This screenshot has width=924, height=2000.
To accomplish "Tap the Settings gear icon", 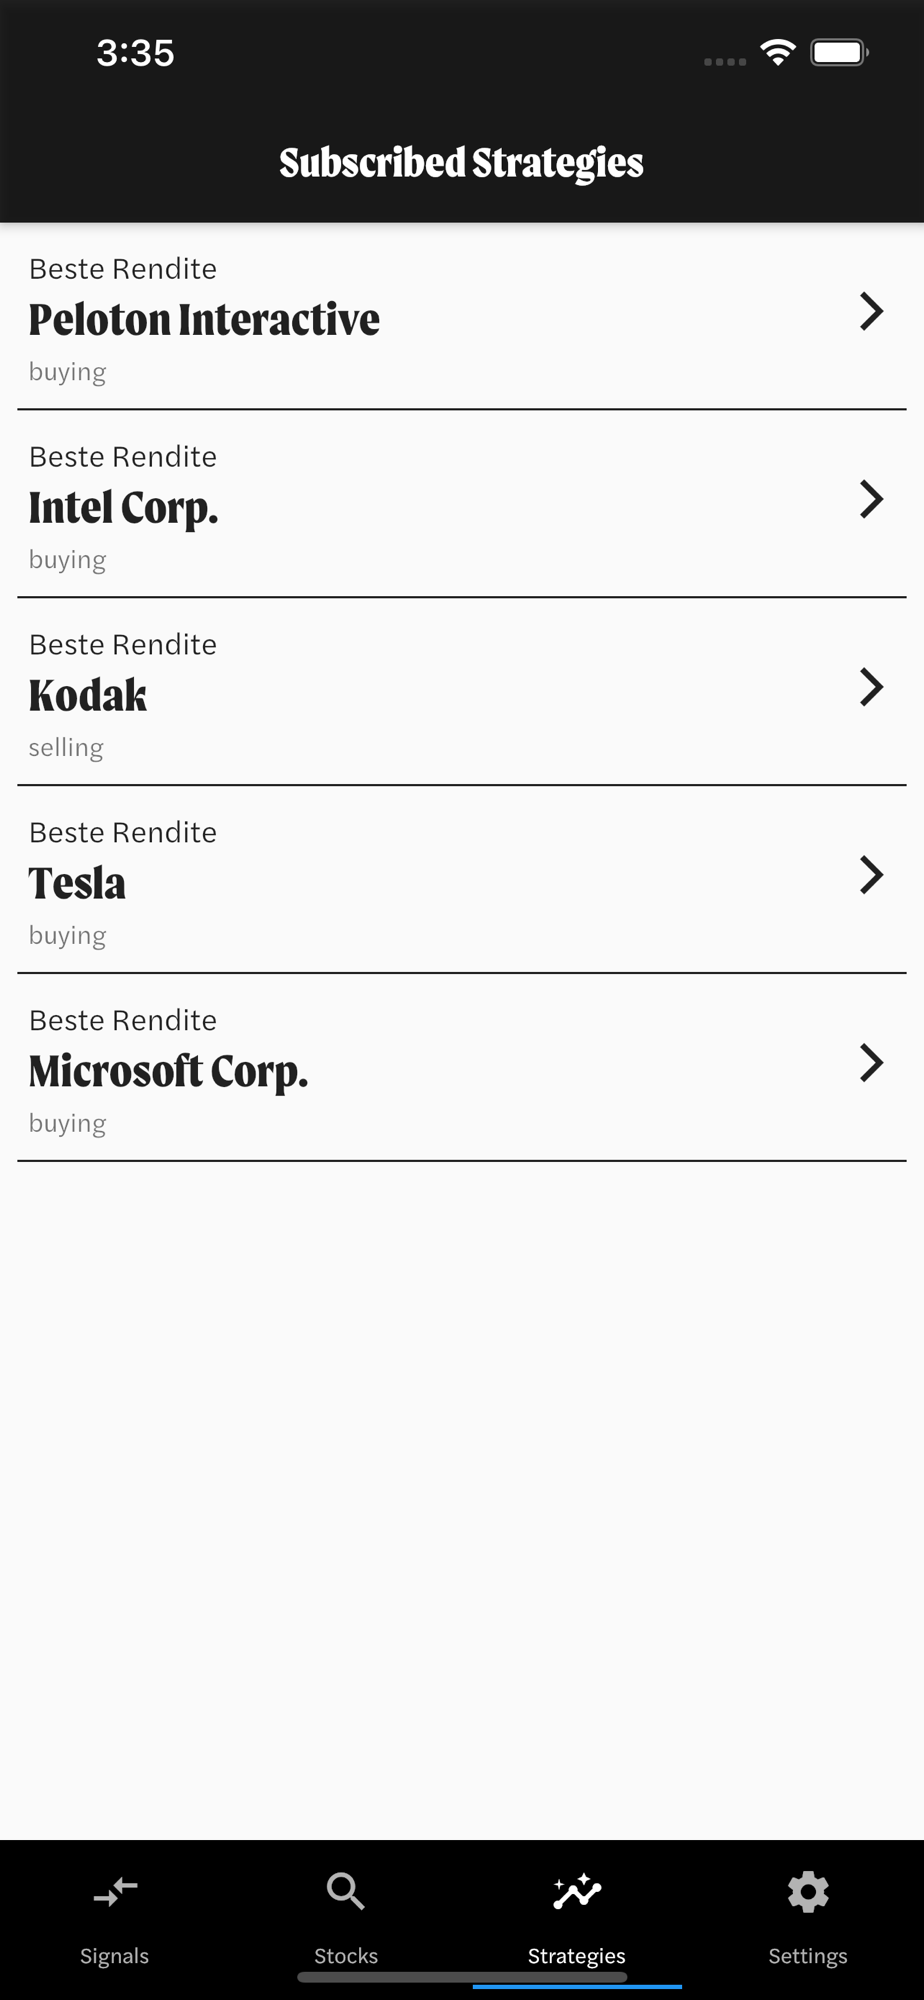I will (808, 1892).
